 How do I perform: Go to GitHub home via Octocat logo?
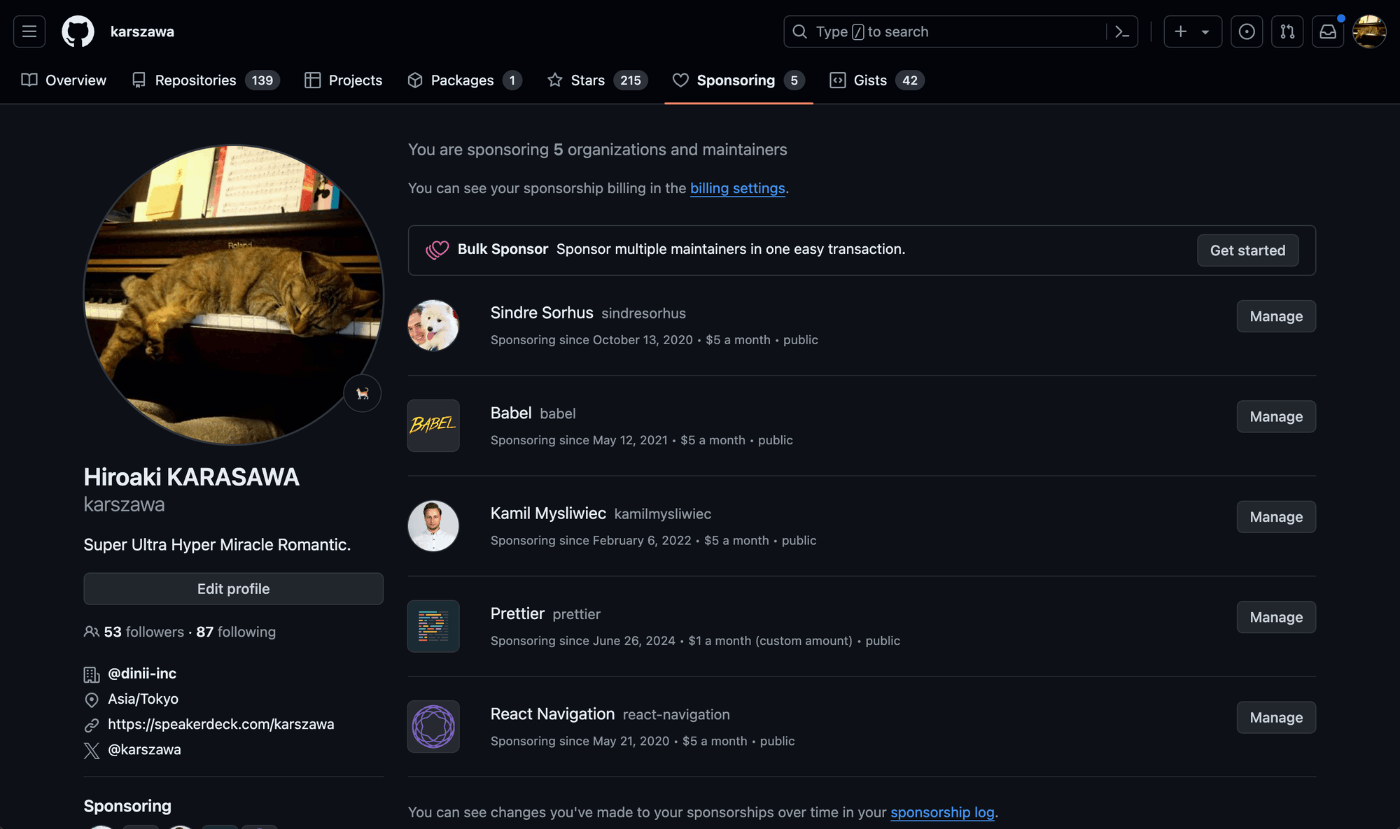coord(78,32)
